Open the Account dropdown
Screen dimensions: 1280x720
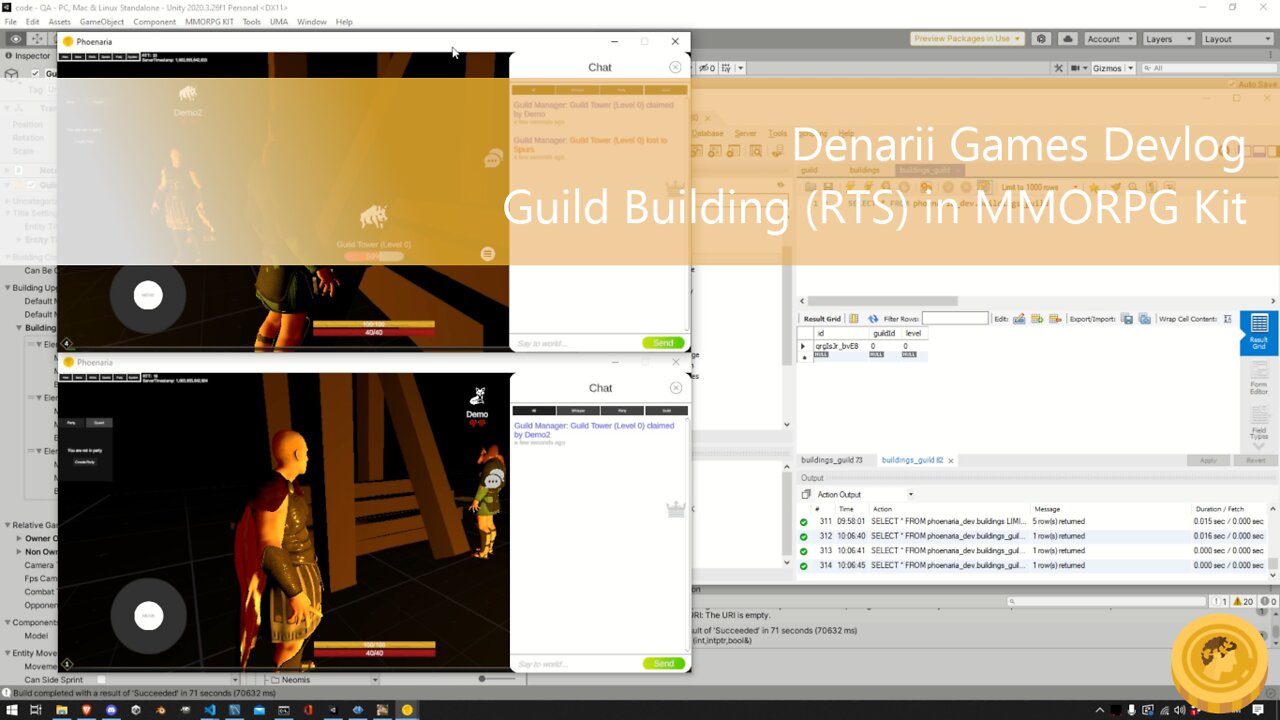pos(1109,39)
